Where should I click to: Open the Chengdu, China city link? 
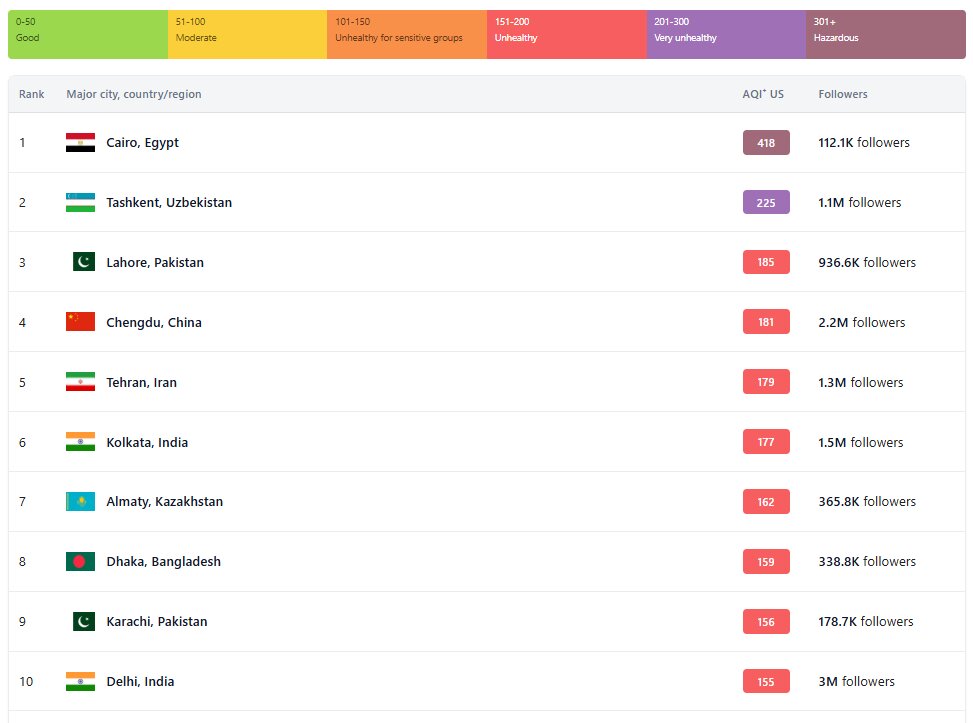click(153, 322)
